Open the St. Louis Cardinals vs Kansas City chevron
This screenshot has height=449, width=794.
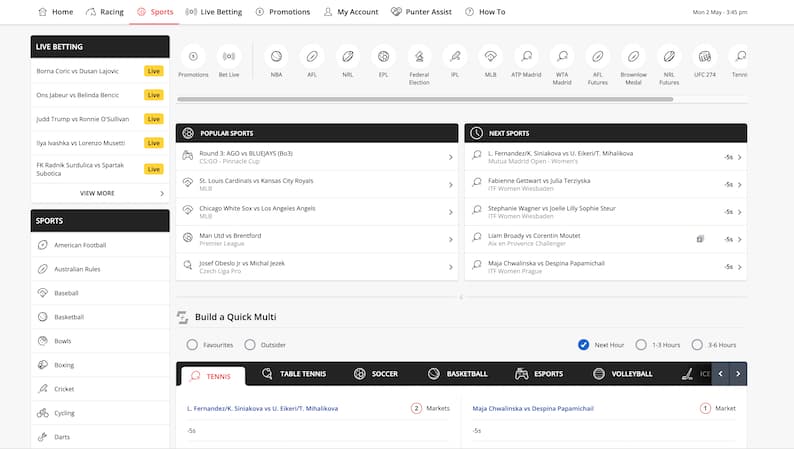450,185
